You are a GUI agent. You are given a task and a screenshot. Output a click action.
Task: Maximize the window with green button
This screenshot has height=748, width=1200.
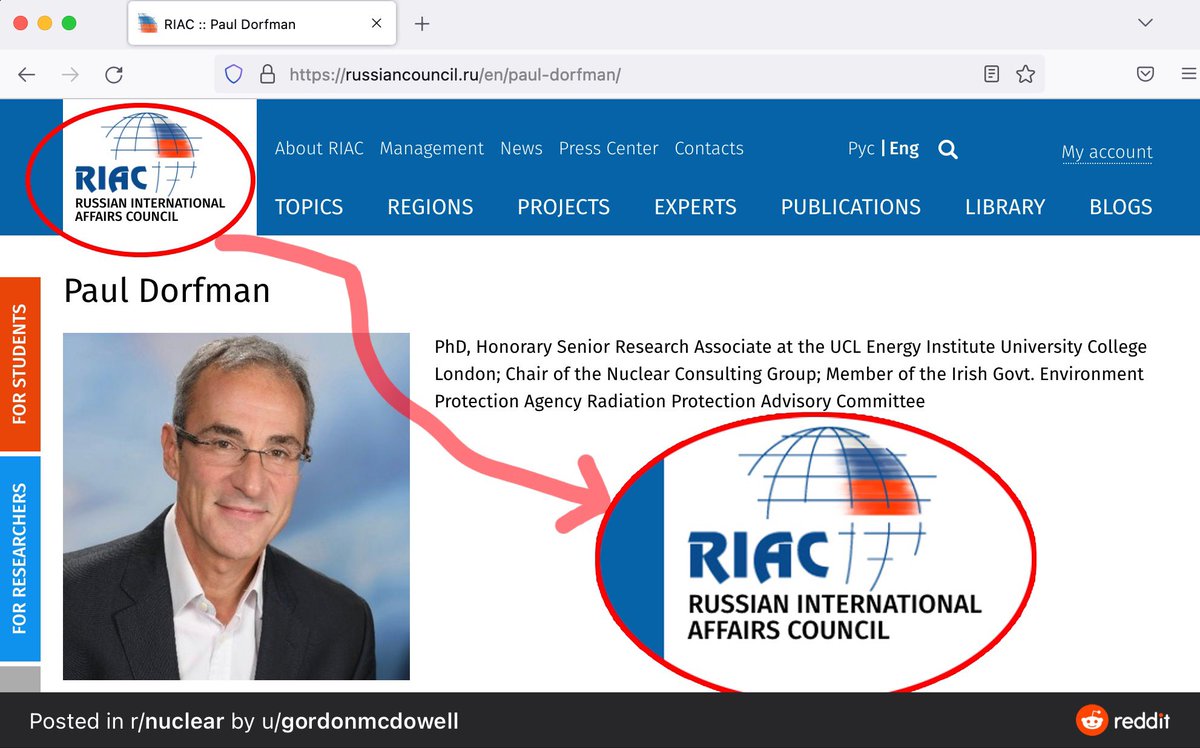tap(68, 23)
